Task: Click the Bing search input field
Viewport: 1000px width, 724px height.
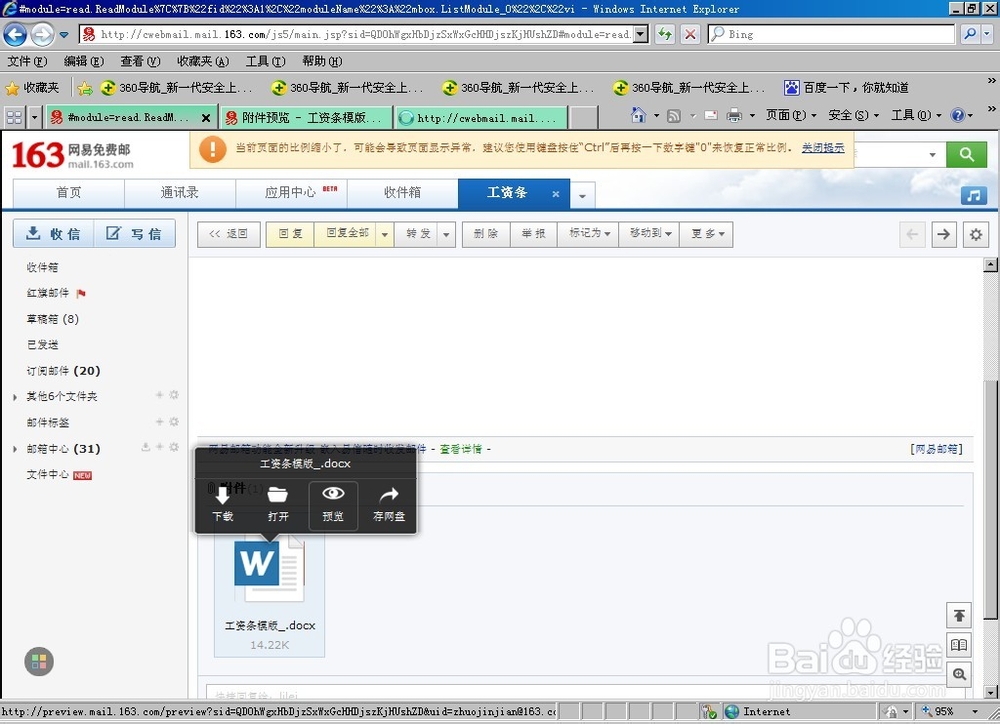Action: point(831,34)
